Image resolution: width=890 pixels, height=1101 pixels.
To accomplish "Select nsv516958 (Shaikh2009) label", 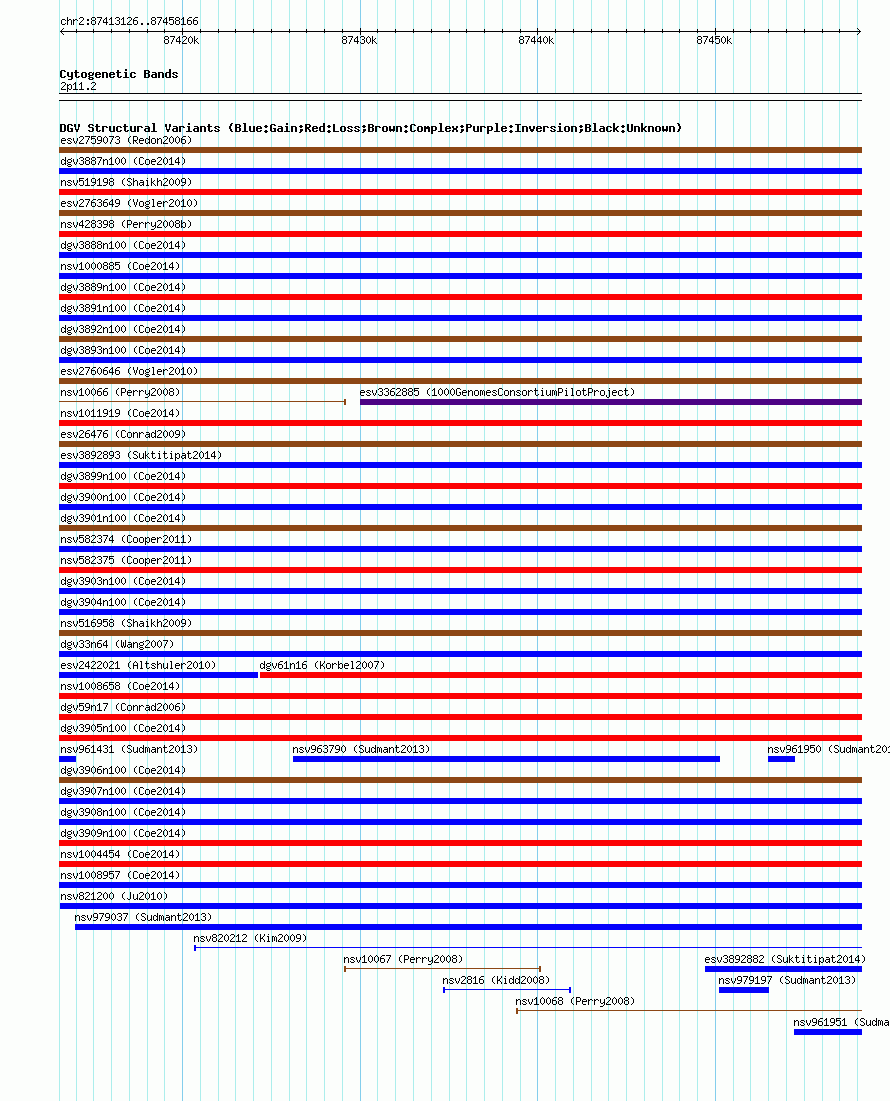I will [126, 625].
